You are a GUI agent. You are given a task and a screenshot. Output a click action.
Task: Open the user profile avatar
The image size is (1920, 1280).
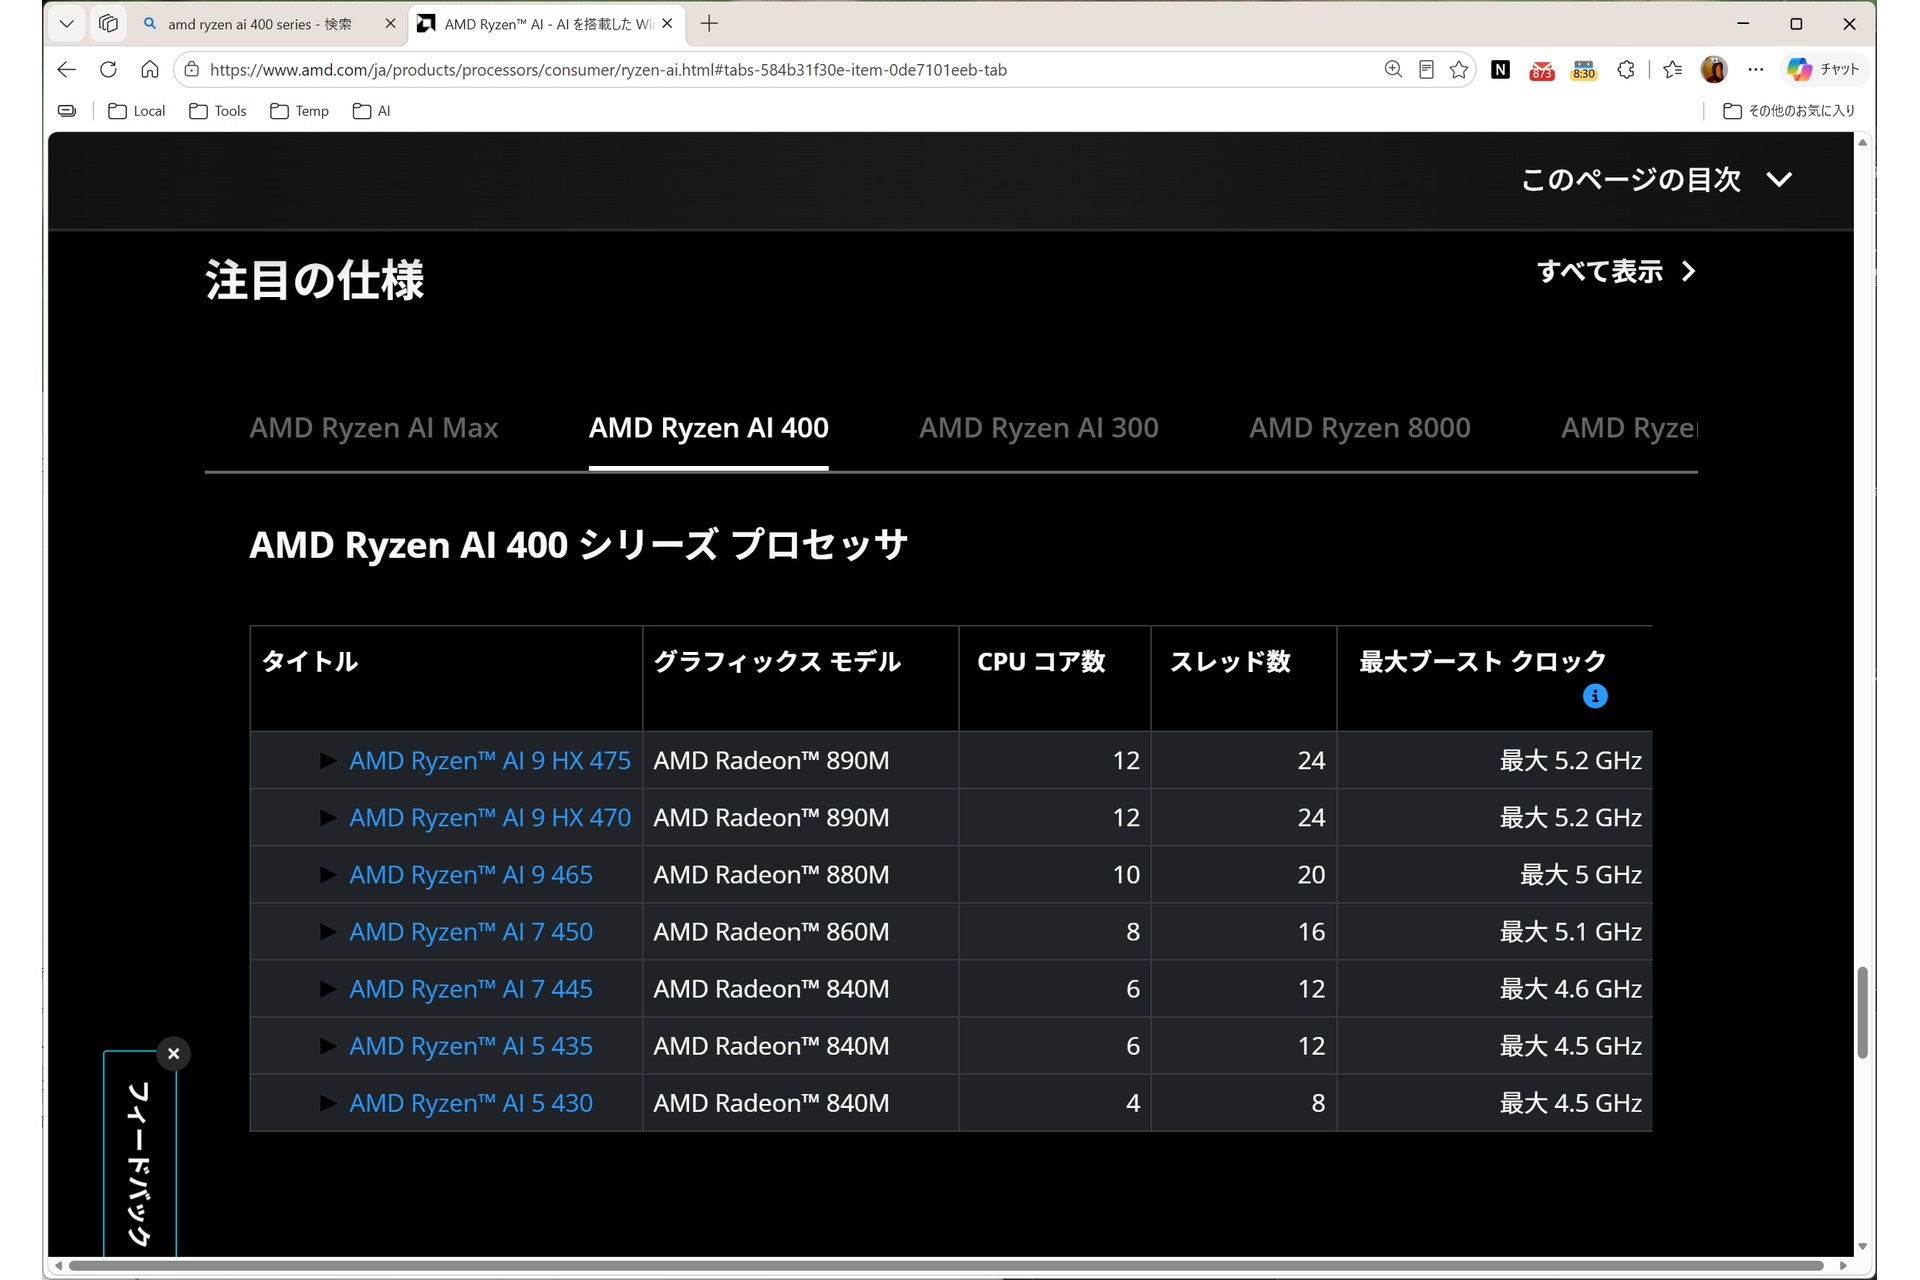(x=1714, y=70)
